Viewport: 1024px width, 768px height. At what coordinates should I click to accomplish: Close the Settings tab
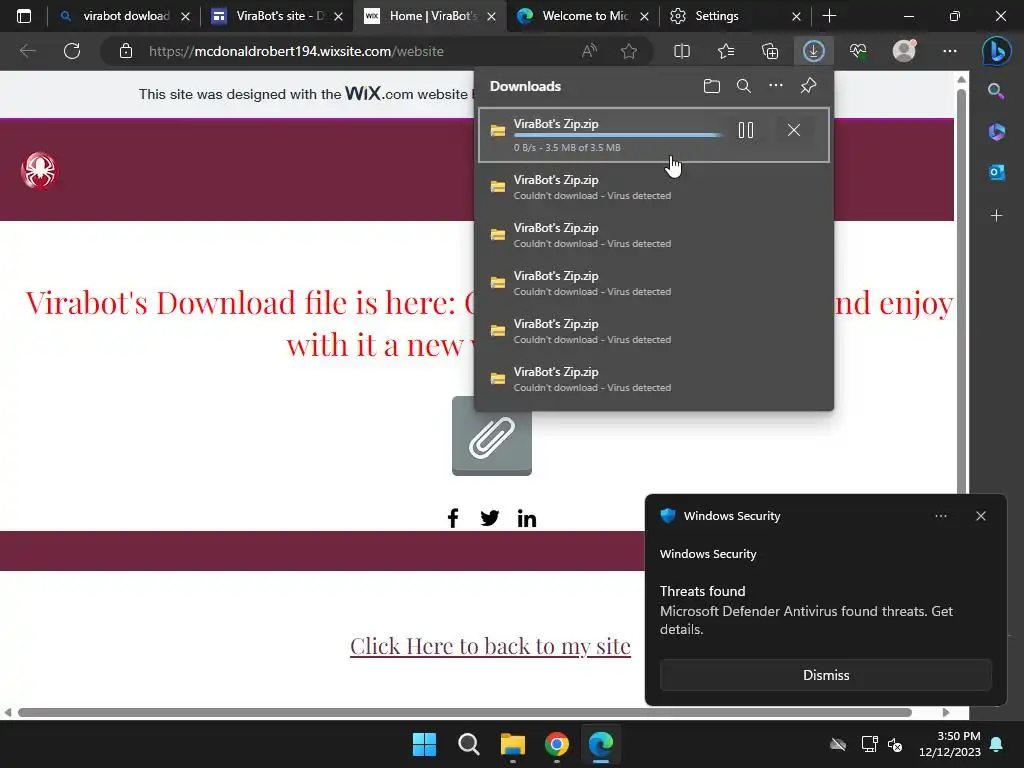pos(796,16)
